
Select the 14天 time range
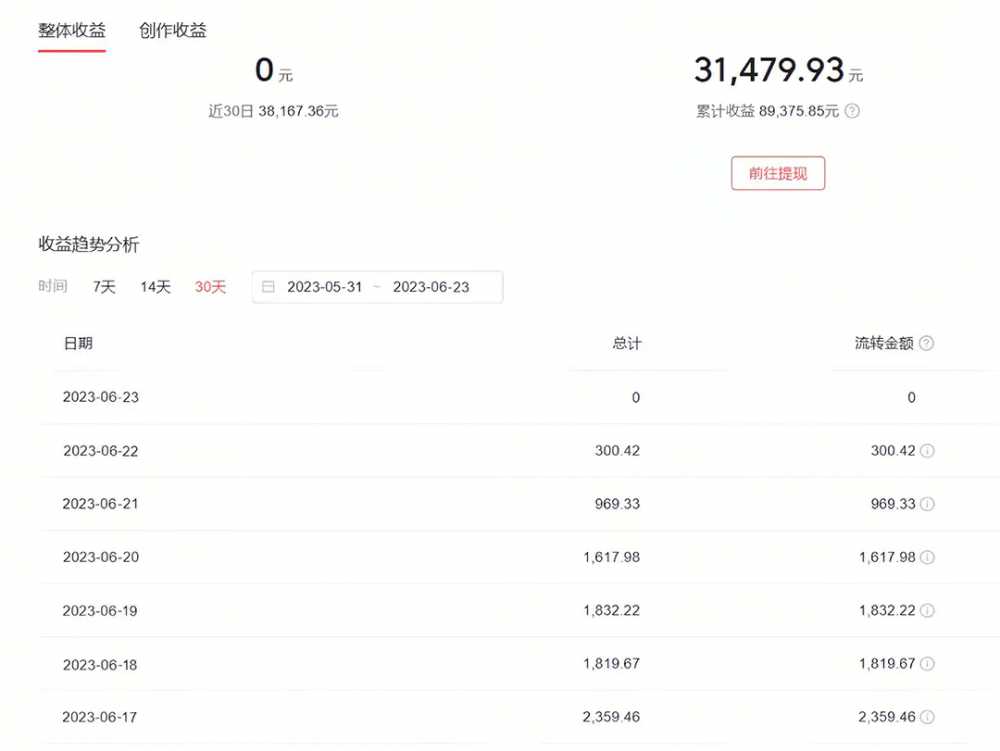tap(156, 287)
